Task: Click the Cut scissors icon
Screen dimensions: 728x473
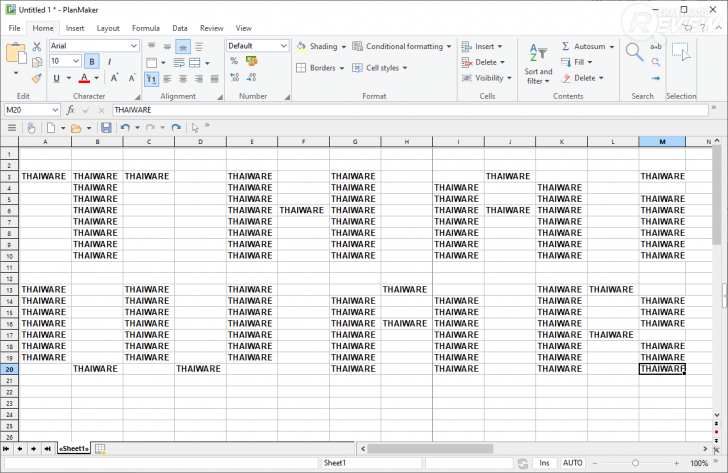Action: (37, 46)
